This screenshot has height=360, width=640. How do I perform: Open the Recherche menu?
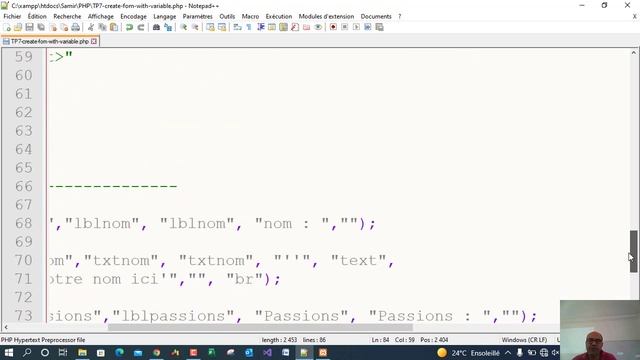[67, 16]
